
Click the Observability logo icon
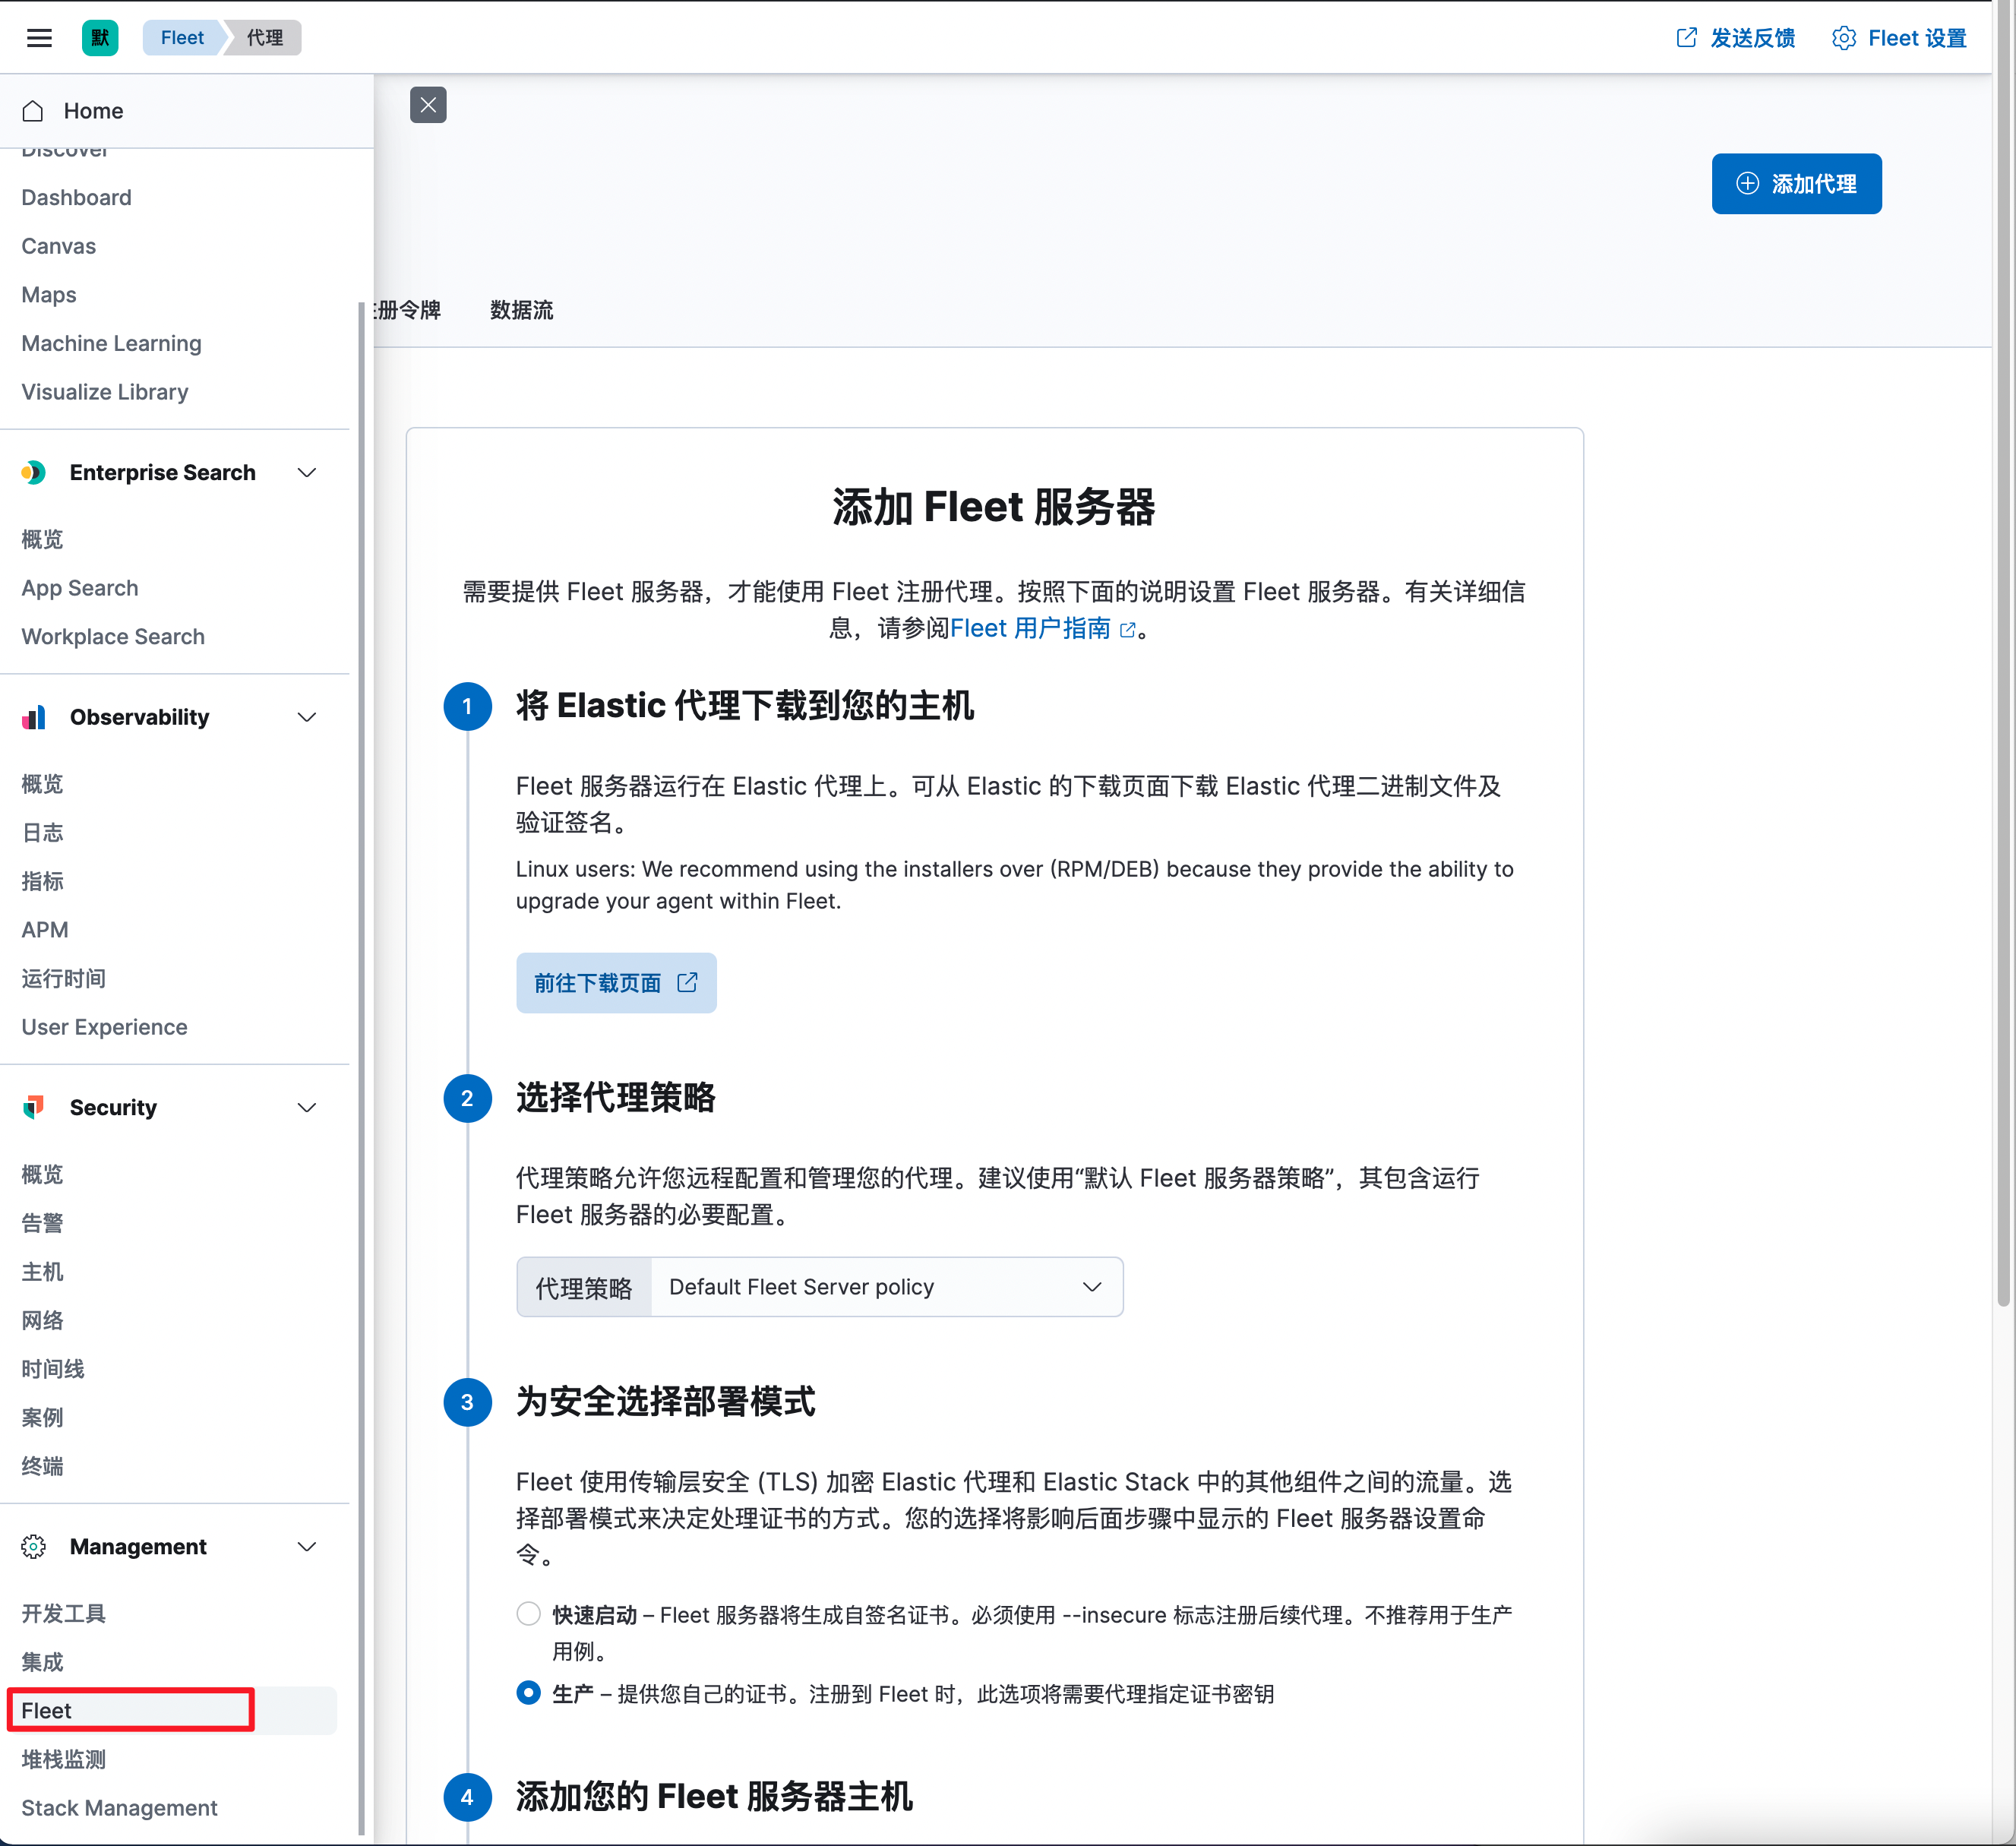(x=33, y=717)
